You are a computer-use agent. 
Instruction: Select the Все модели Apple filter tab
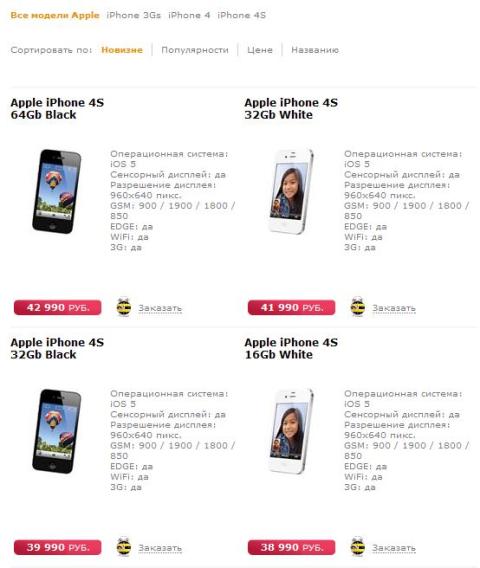[x=55, y=15]
